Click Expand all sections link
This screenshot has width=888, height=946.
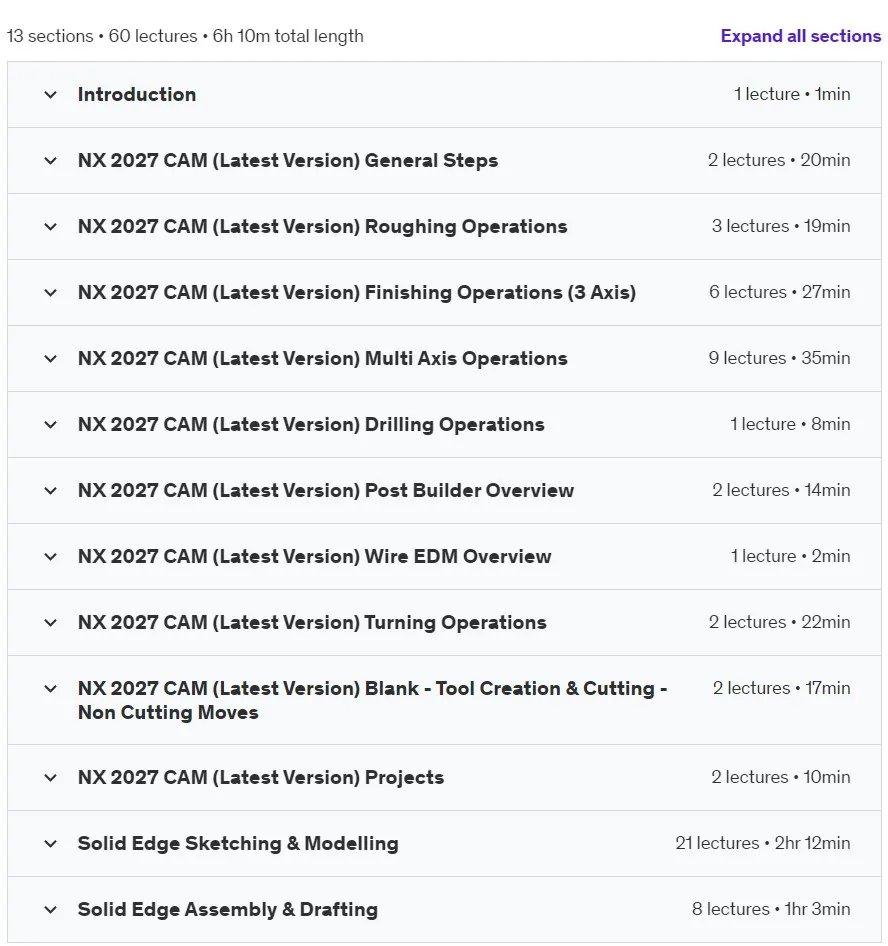(801, 36)
